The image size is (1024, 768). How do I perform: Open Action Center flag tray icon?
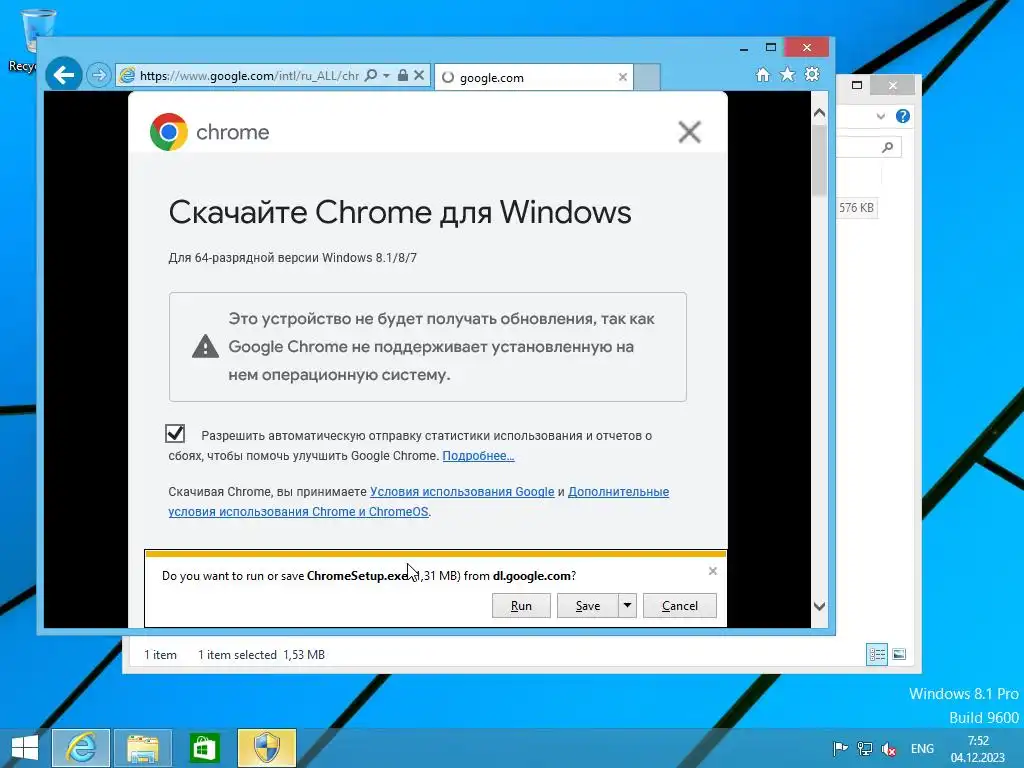click(x=840, y=748)
